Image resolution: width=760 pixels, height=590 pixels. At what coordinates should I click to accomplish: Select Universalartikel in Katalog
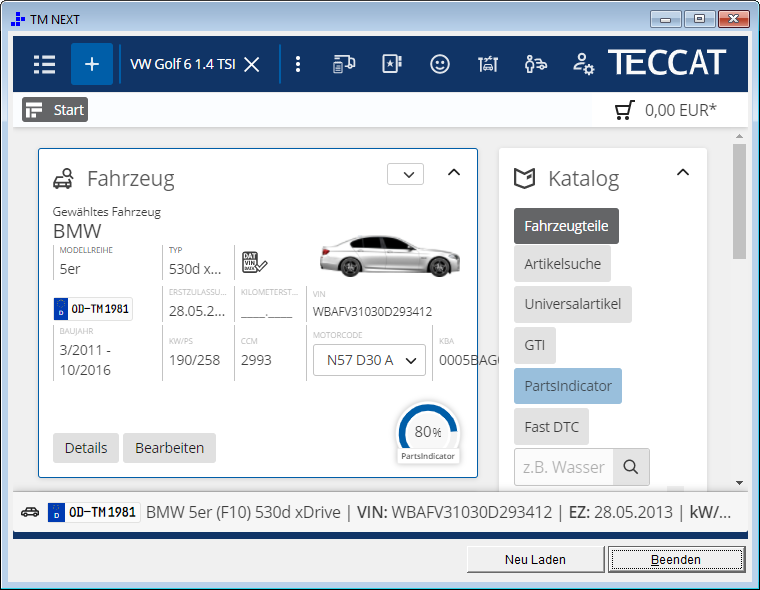(572, 304)
